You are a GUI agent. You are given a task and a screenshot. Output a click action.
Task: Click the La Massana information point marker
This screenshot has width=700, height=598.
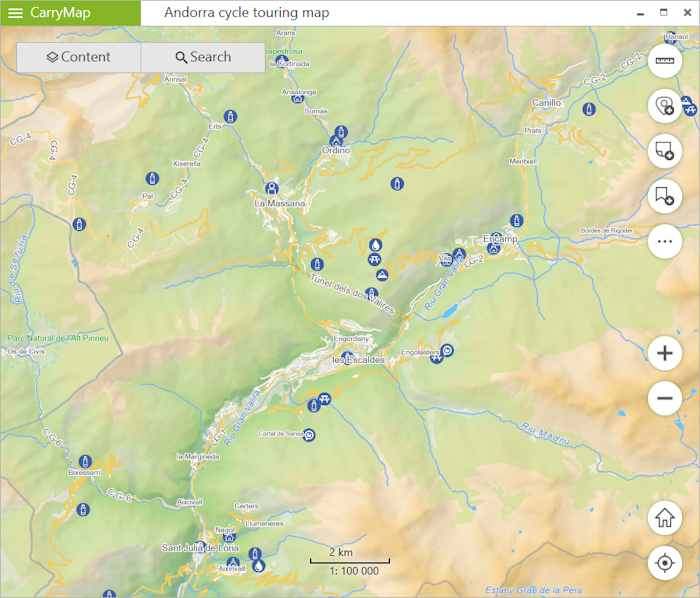coord(271,188)
